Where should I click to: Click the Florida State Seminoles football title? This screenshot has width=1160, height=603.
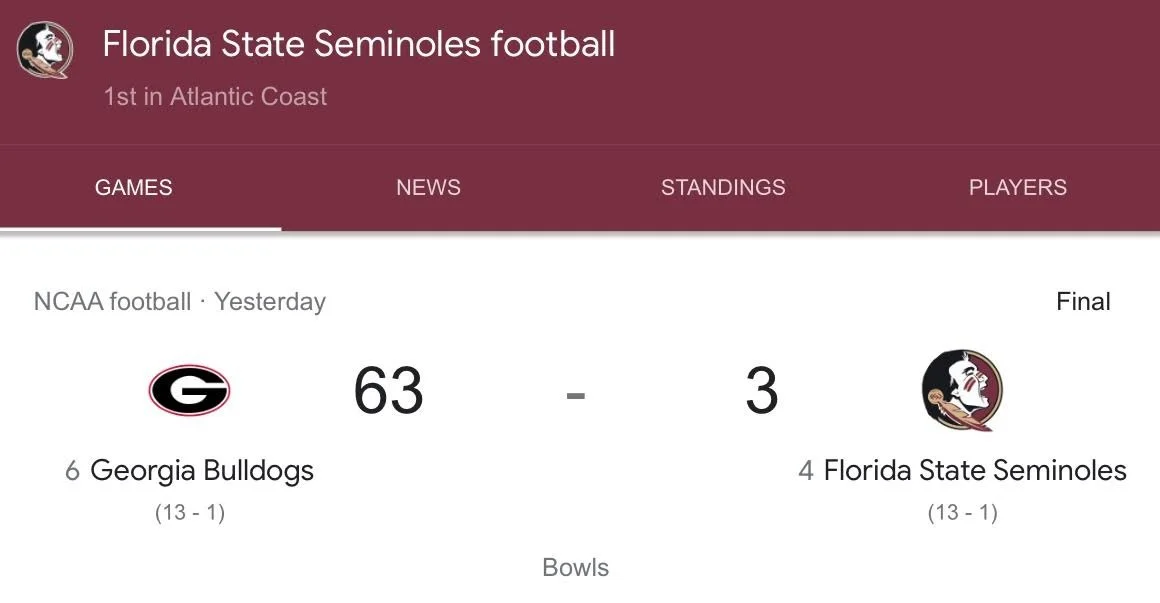359,44
